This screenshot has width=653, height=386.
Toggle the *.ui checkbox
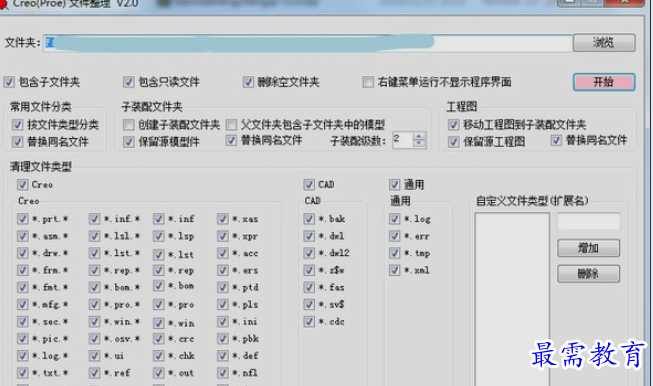[95, 356]
